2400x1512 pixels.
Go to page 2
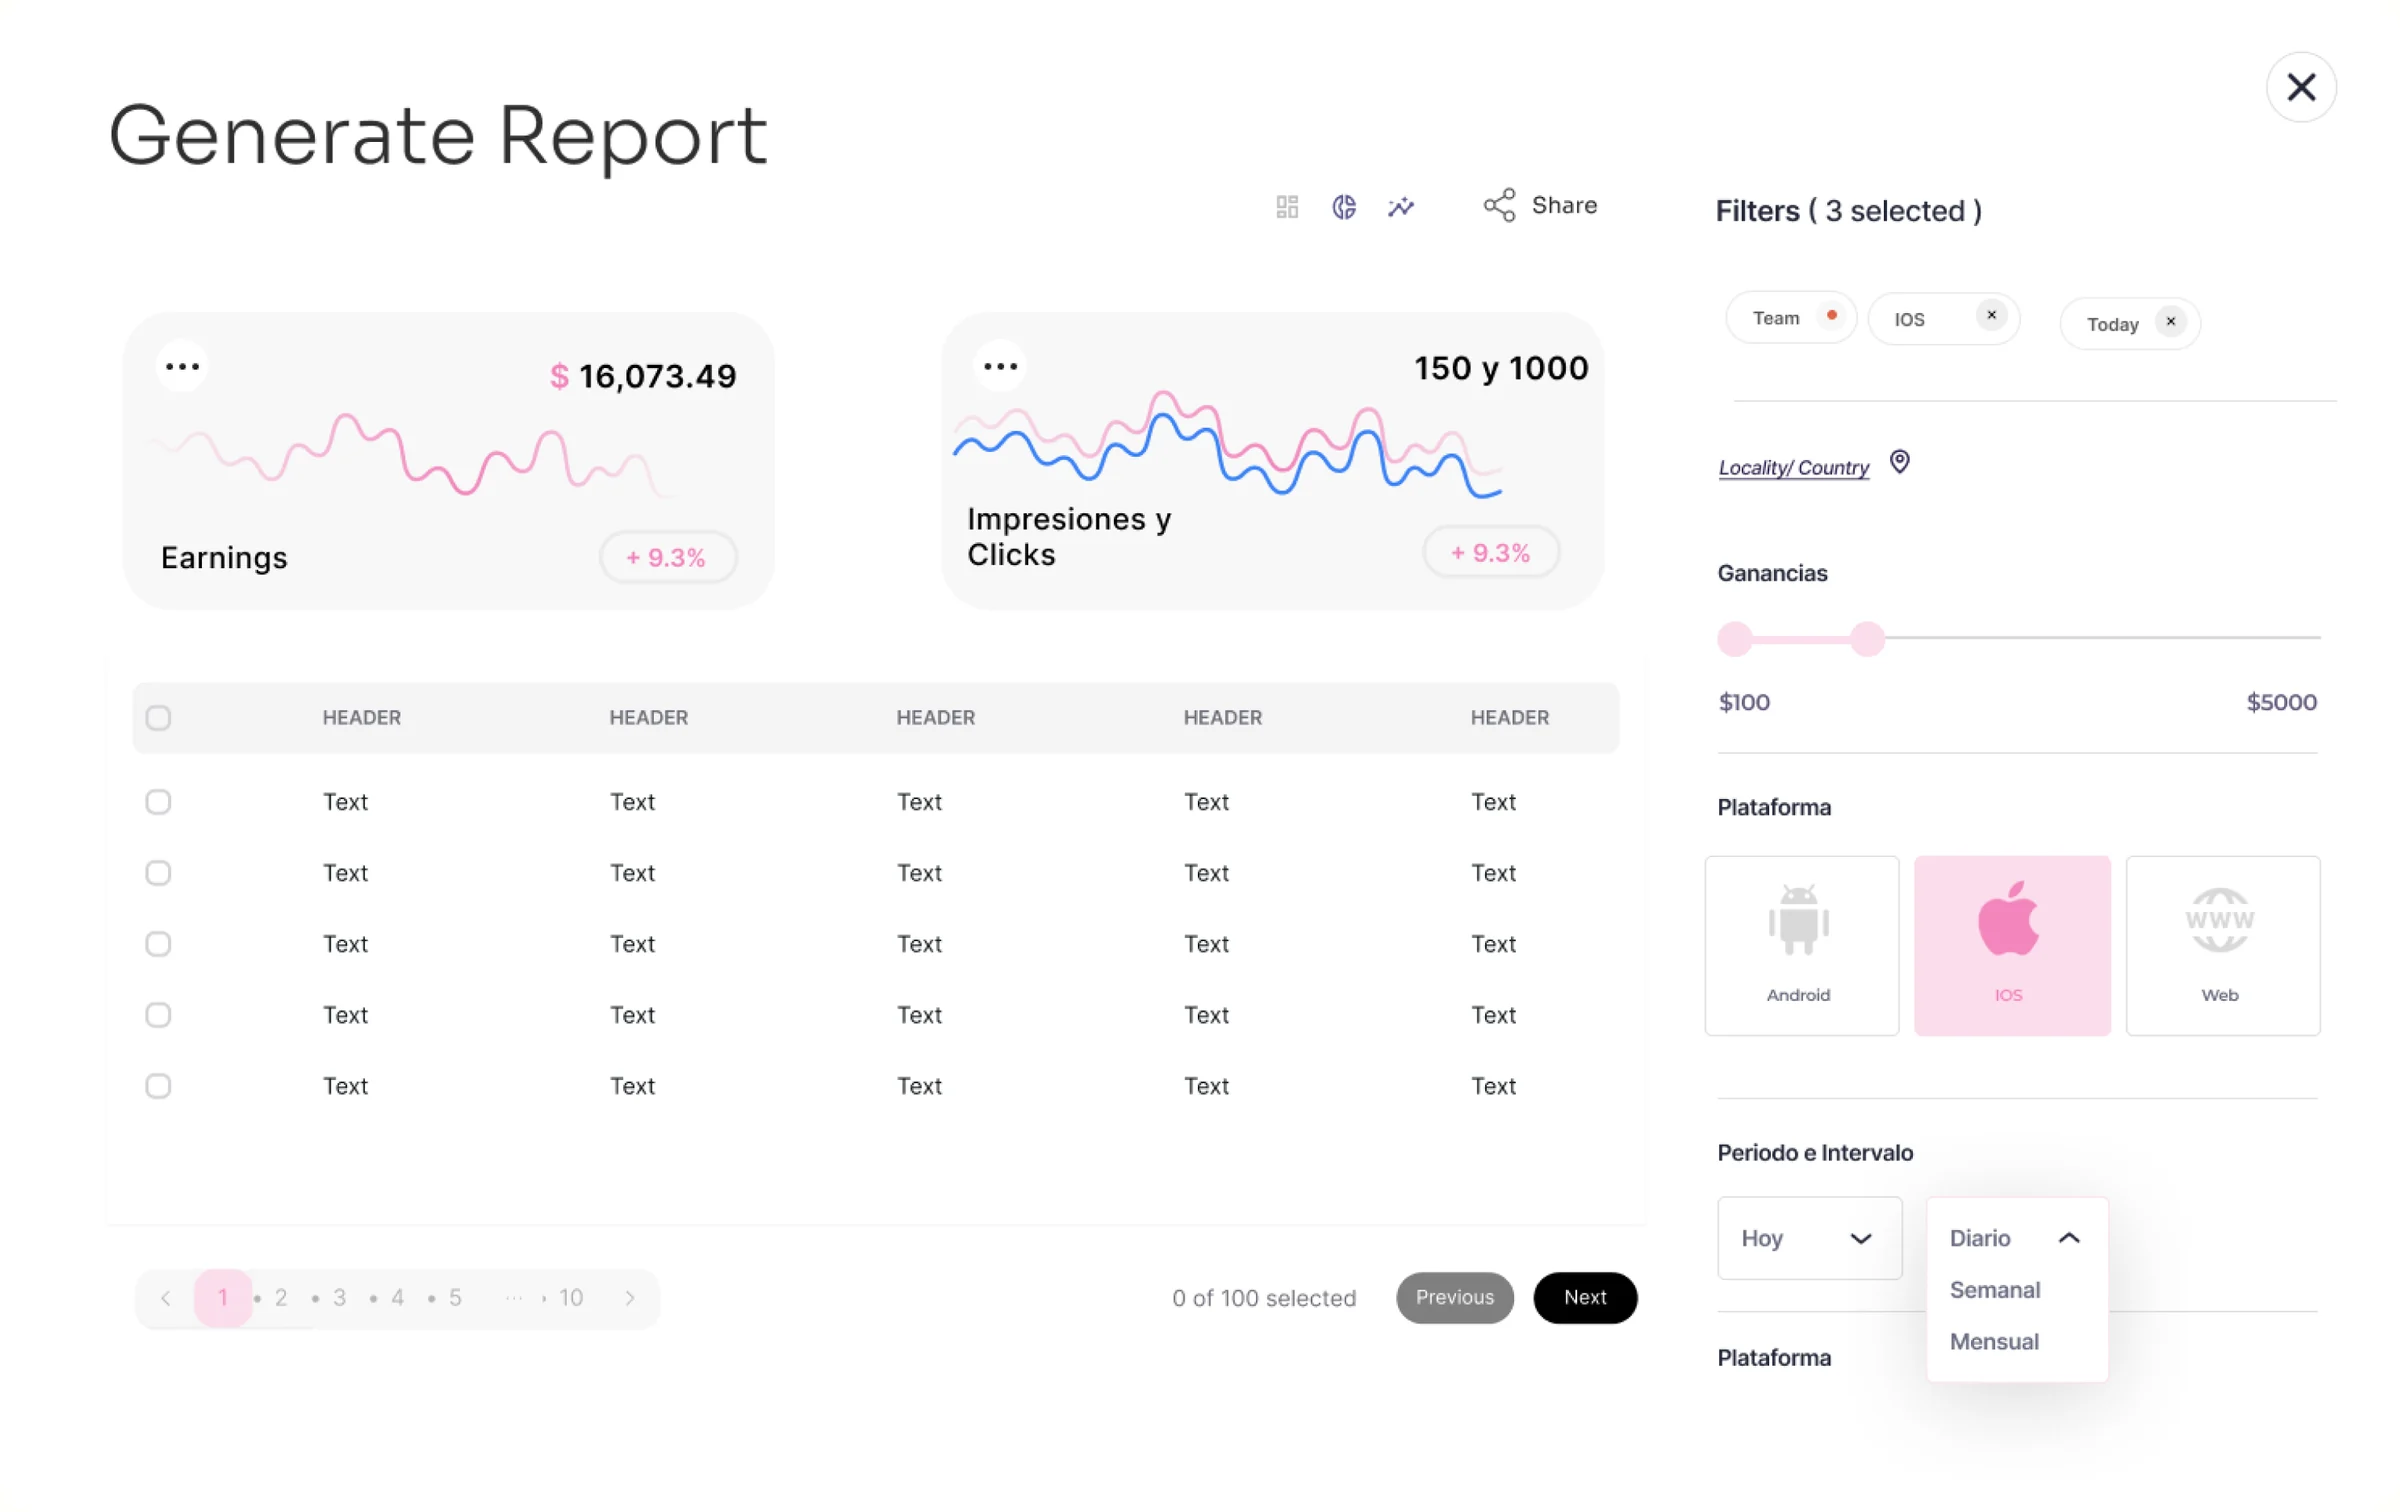(x=281, y=1298)
